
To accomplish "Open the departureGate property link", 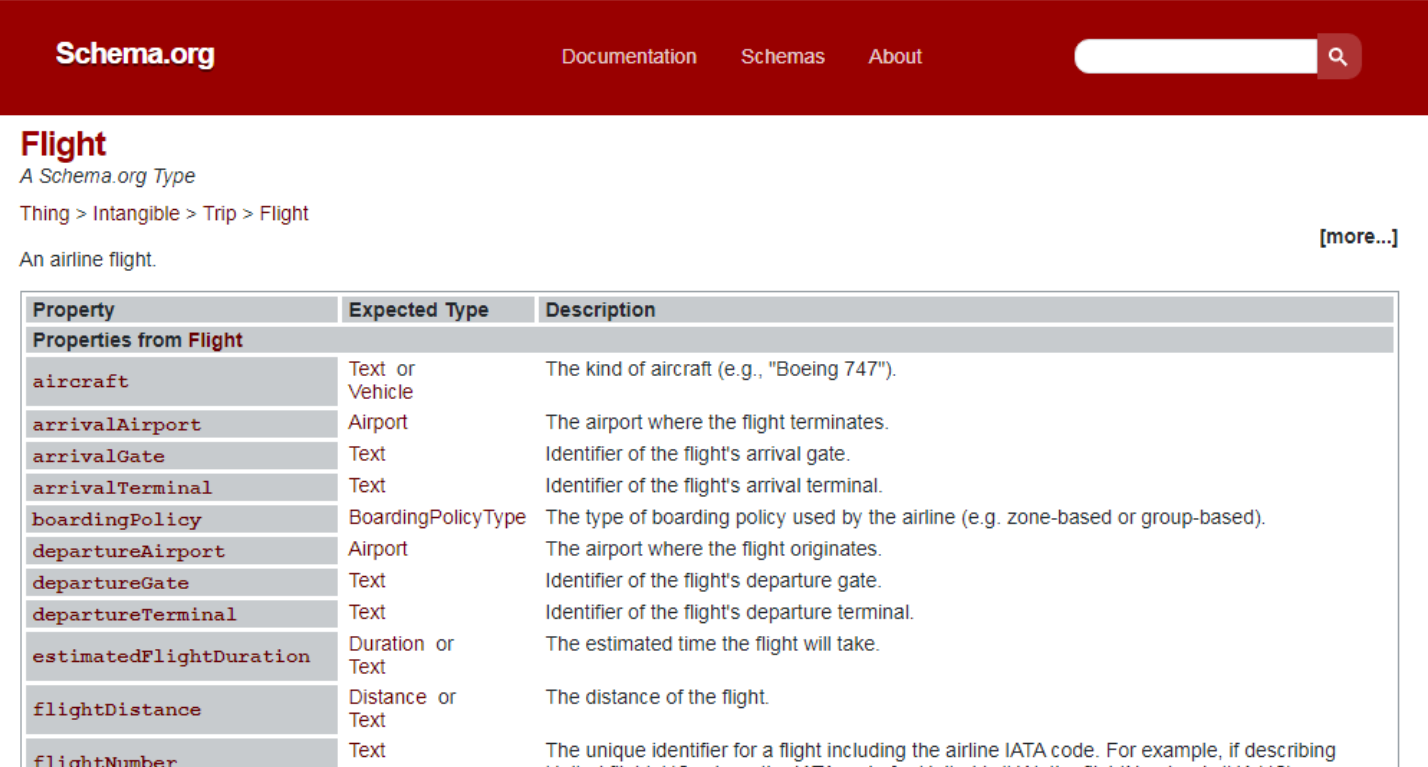I will [110, 583].
